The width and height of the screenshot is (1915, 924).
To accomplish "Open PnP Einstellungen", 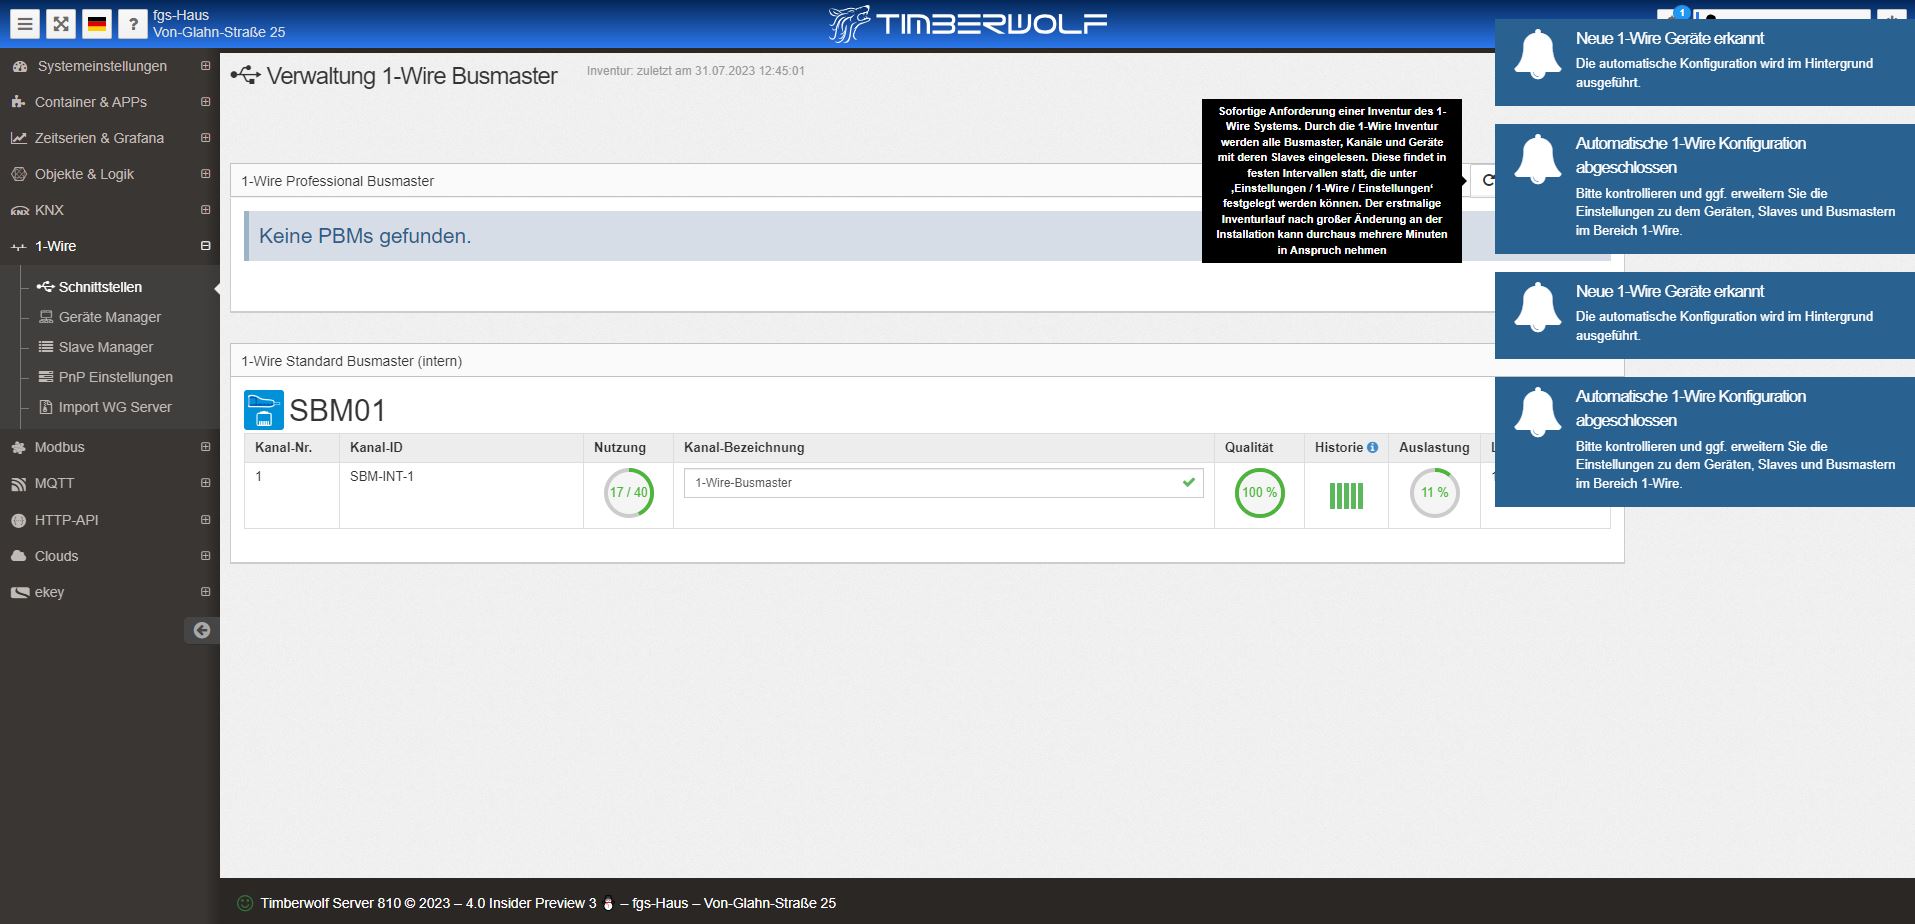I will tap(115, 377).
